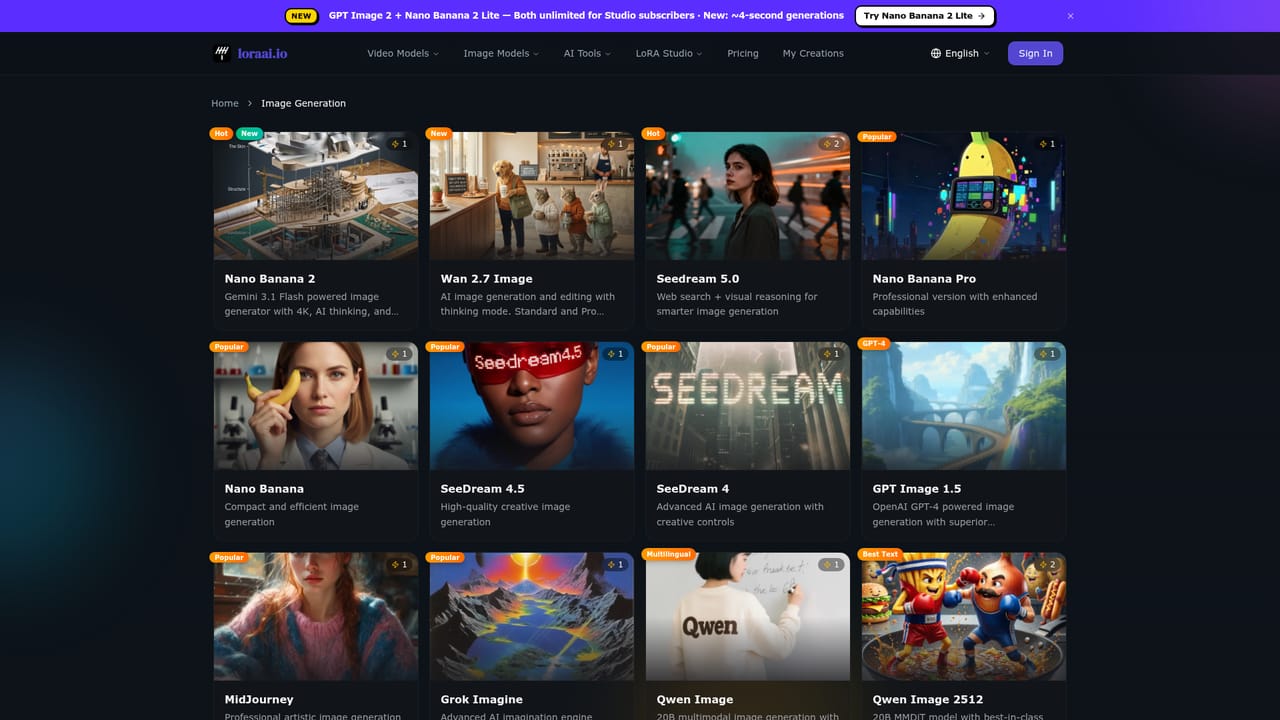Click the breadcrumb chevron separator after Home
Image resolution: width=1280 pixels, height=720 pixels.
pyautogui.click(x=250, y=103)
